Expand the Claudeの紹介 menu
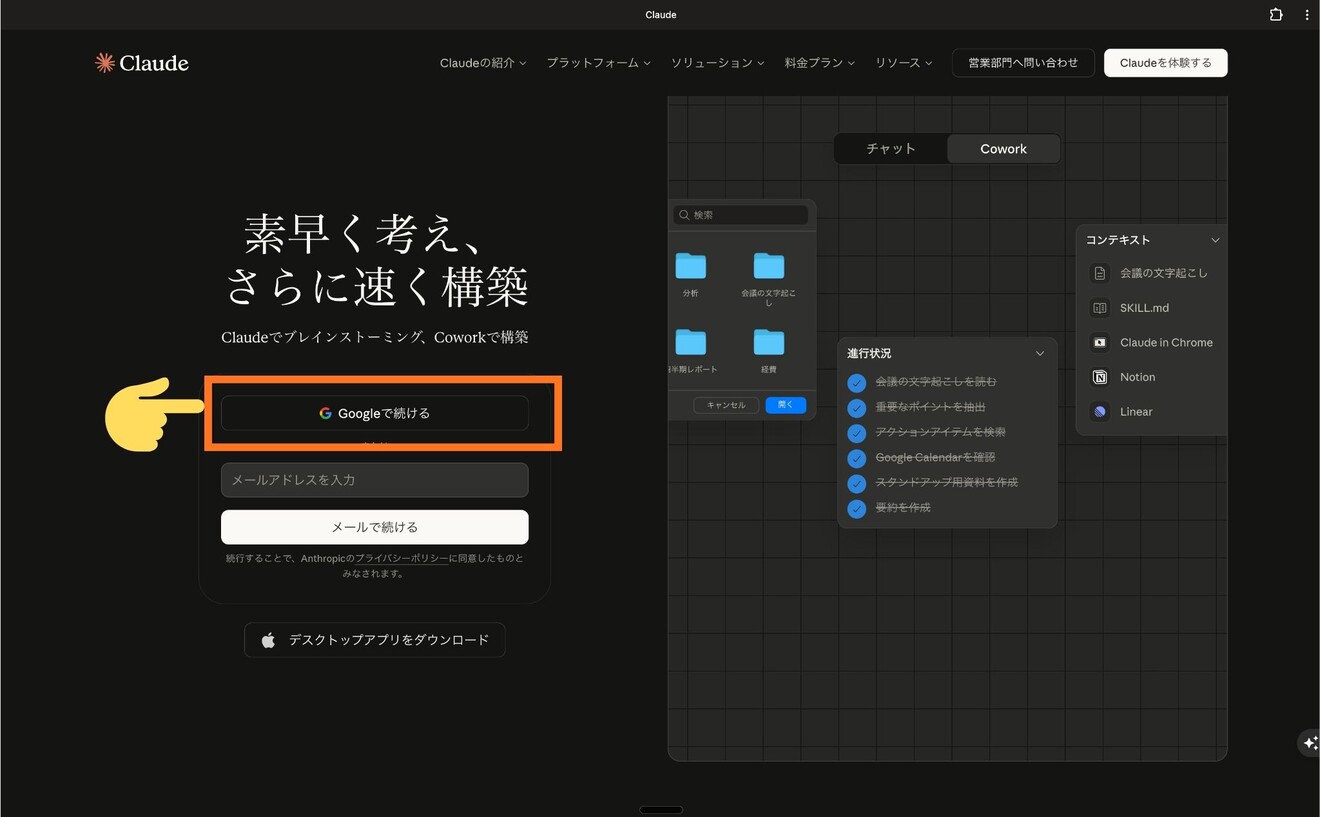The width and height of the screenshot is (1320, 817). pos(483,63)
